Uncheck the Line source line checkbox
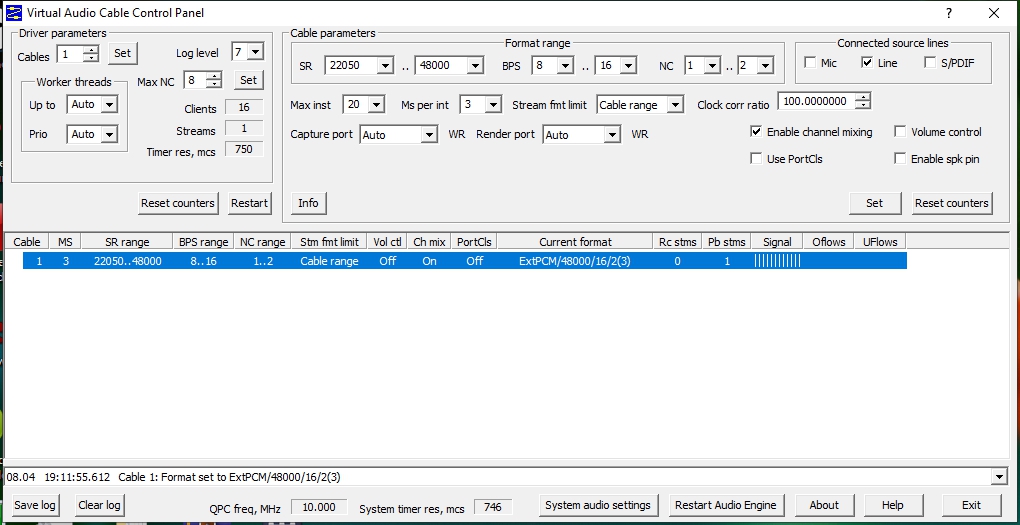The image size is (1020, 525). [868, 63]
